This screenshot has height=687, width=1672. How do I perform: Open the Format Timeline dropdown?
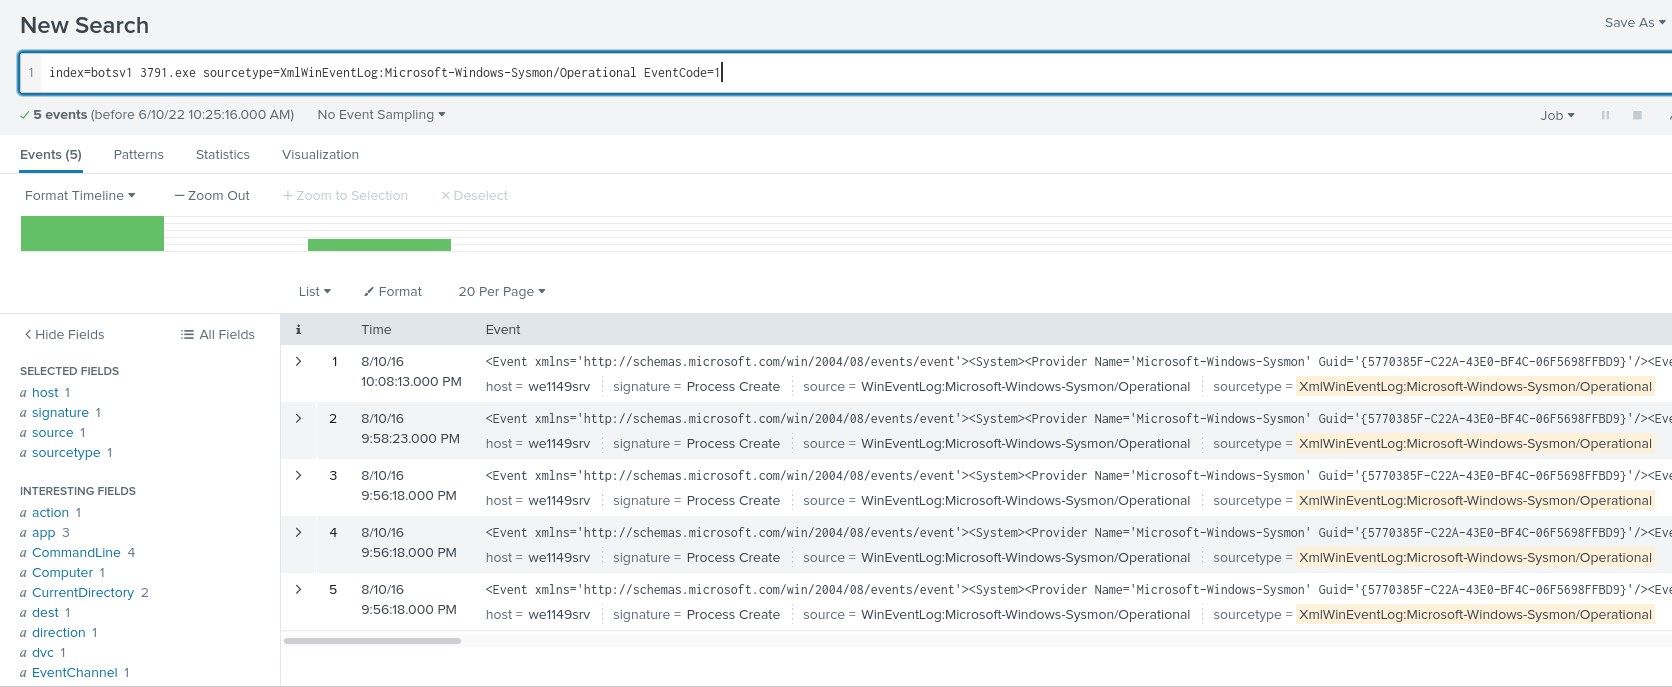click(x=80, y=195)
